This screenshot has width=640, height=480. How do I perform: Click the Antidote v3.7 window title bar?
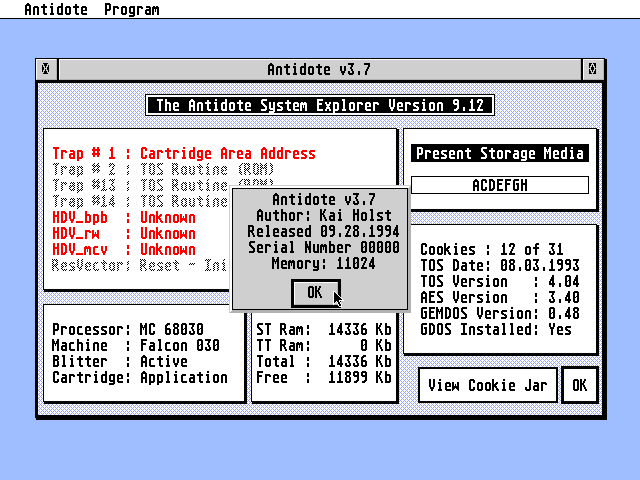pos(319,69)
